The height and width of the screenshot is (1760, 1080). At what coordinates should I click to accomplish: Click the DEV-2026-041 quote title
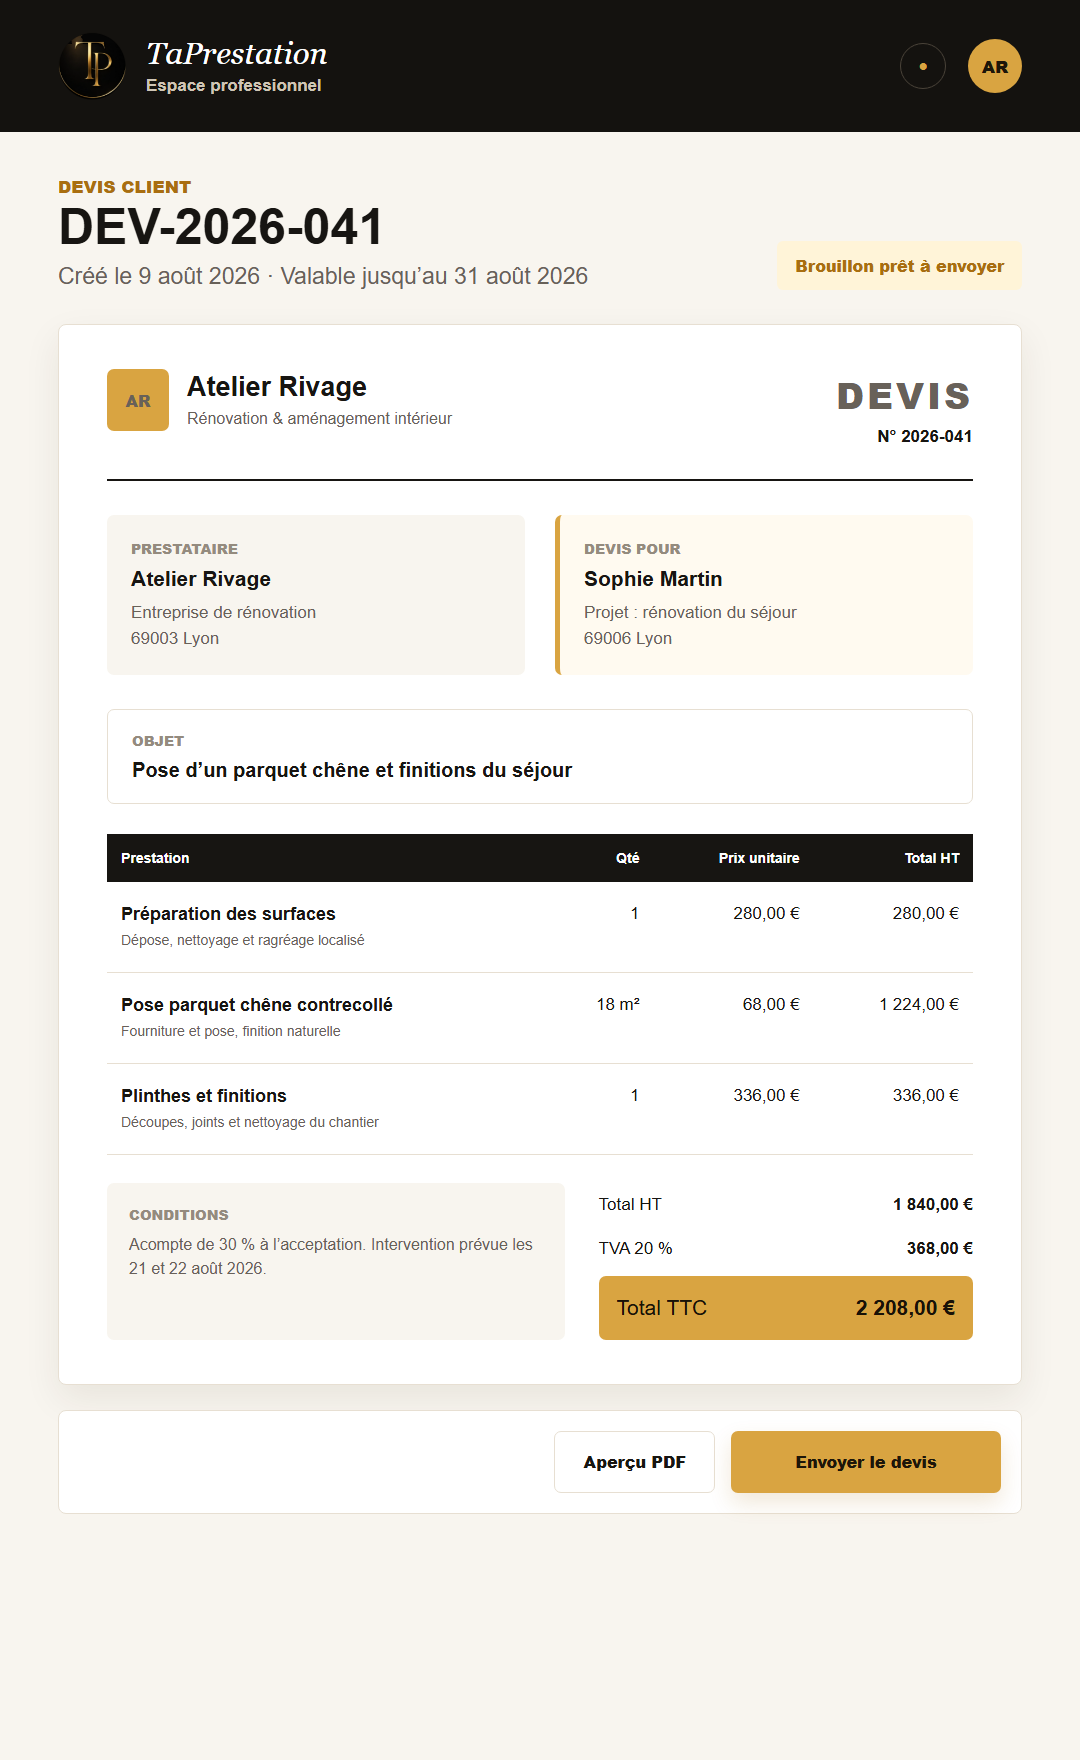click(x=221, y=227)
